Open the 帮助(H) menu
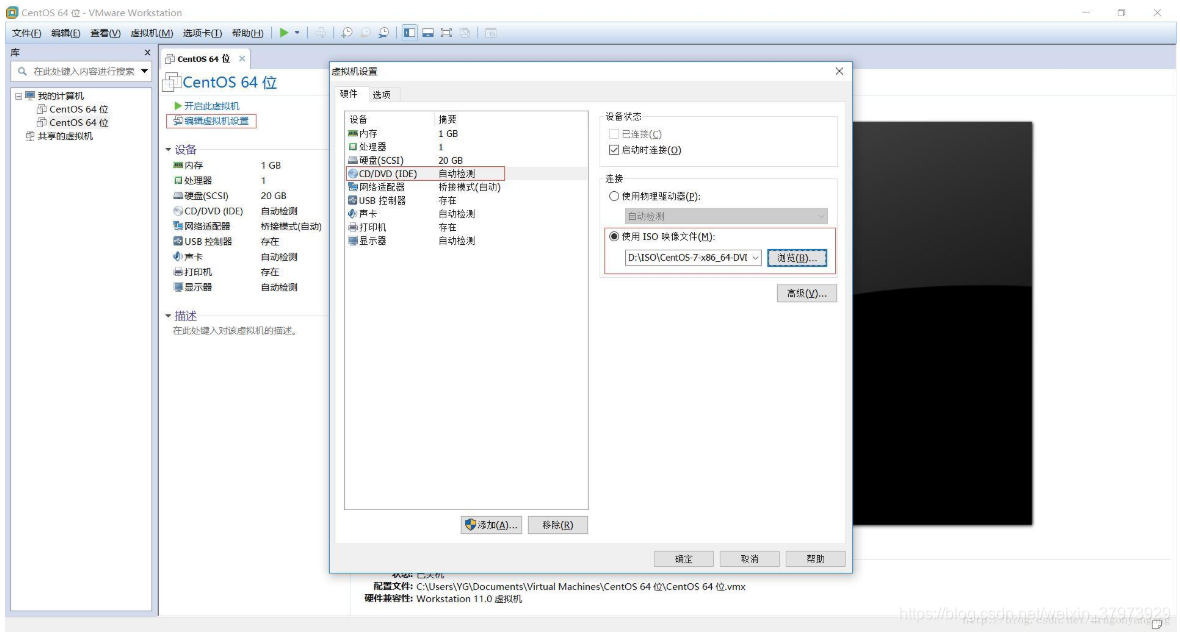Screen dimensions: 1180x632 point(248,33)
